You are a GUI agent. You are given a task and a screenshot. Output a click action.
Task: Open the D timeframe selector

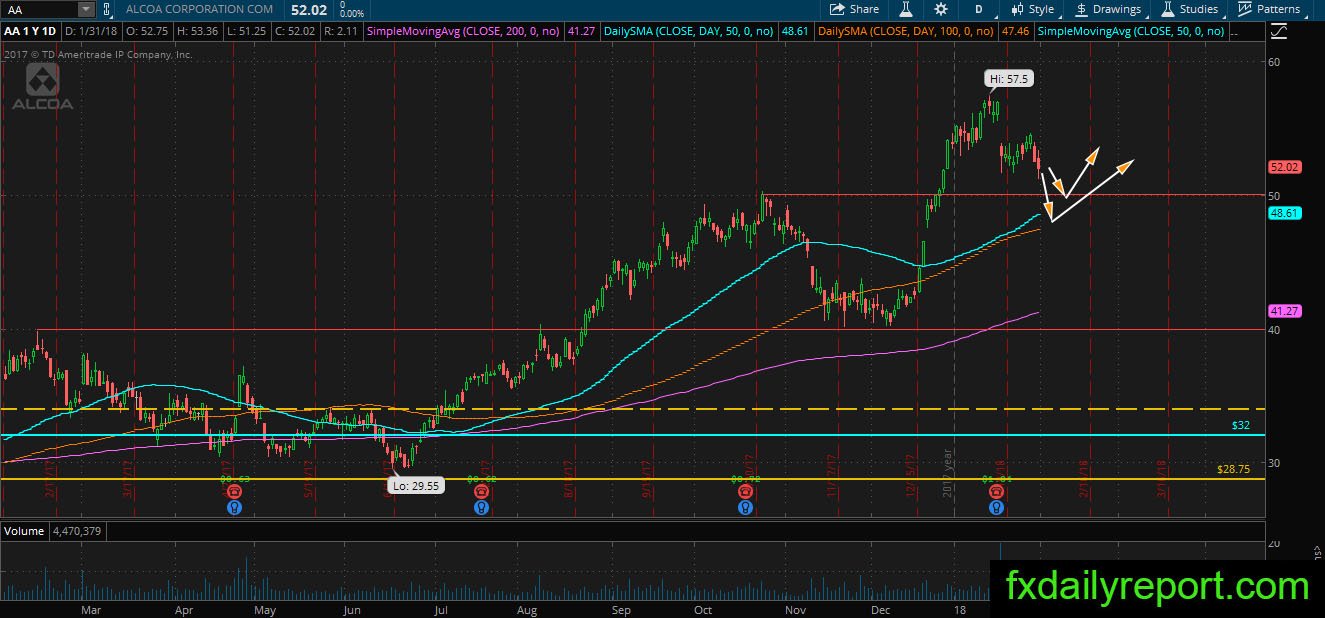(x=977, y=9)
